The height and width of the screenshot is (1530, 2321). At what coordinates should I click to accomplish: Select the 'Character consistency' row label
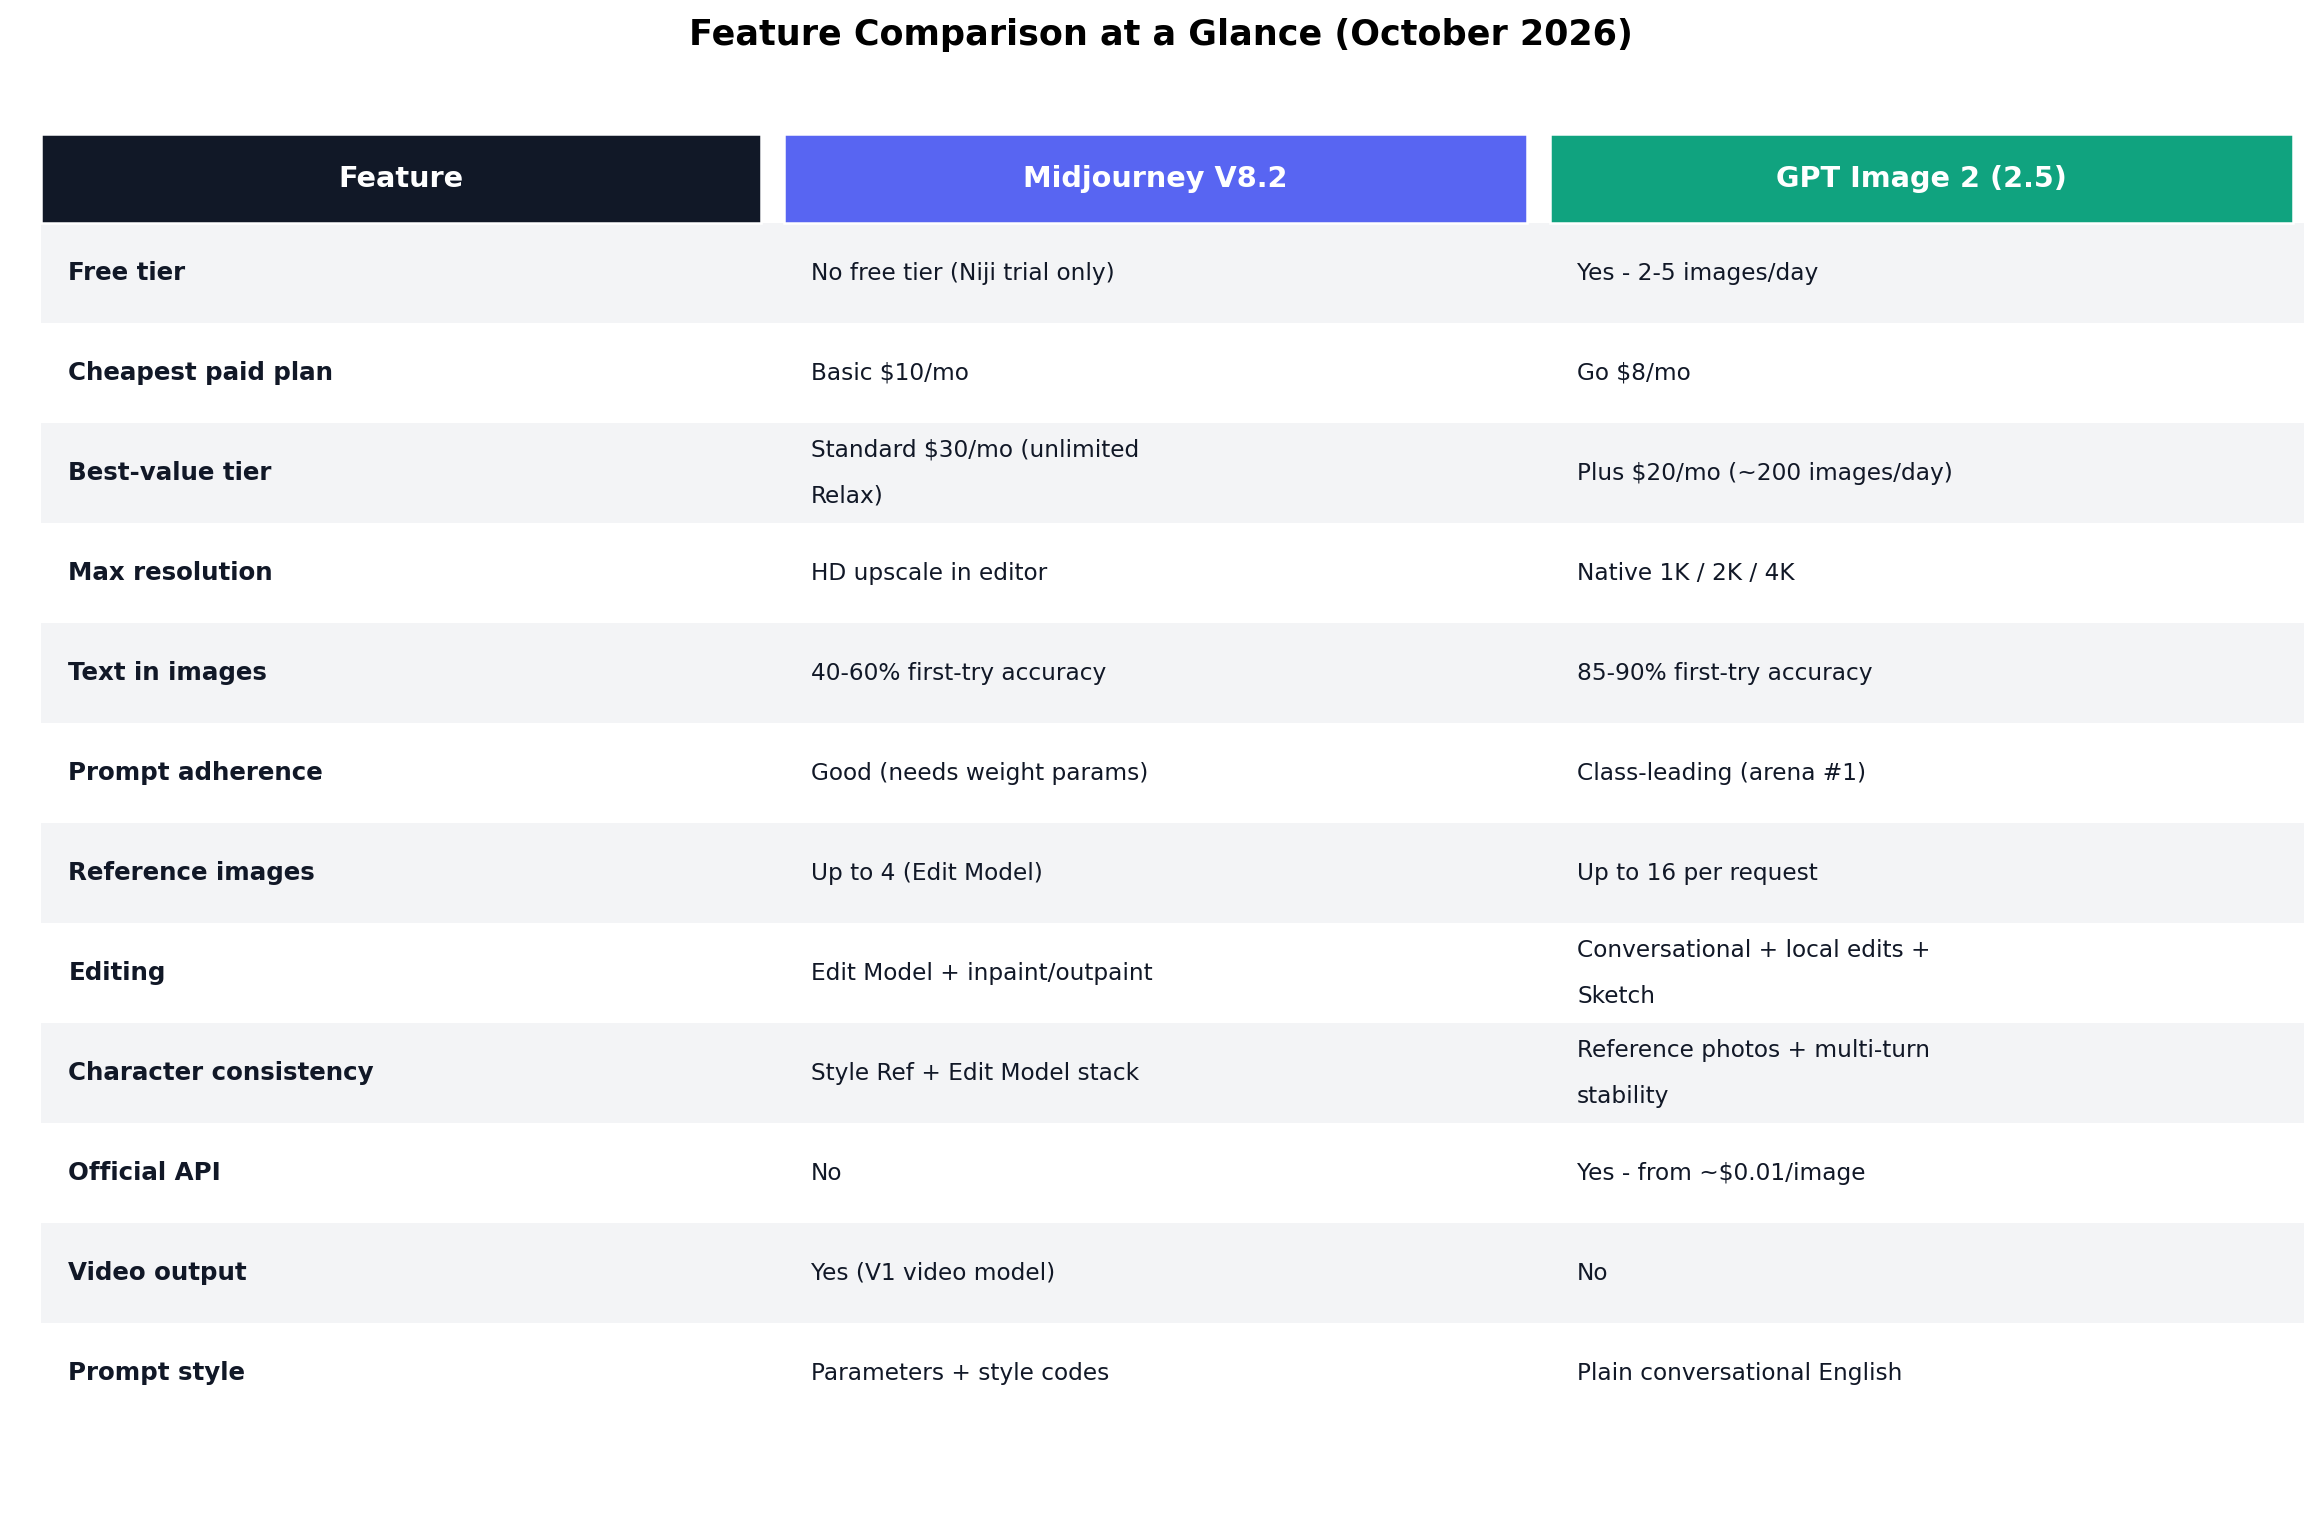coord(220,1072)
